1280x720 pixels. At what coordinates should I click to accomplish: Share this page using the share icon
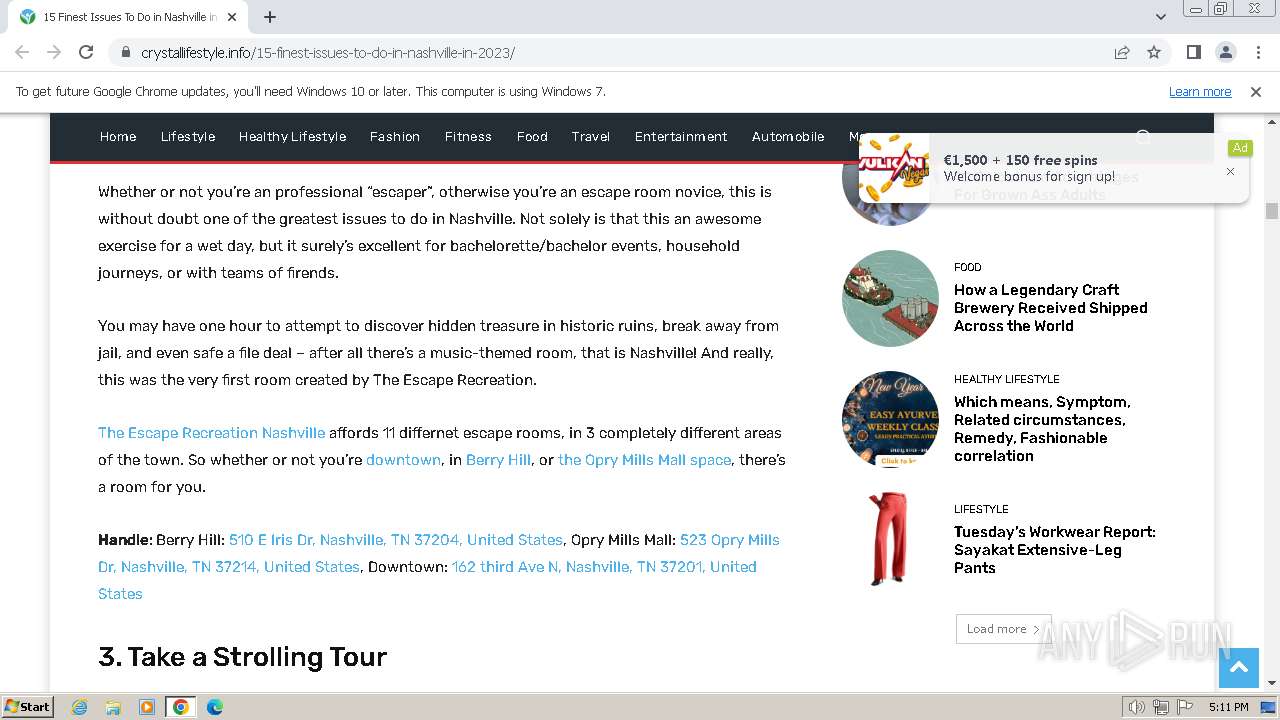1122,52
